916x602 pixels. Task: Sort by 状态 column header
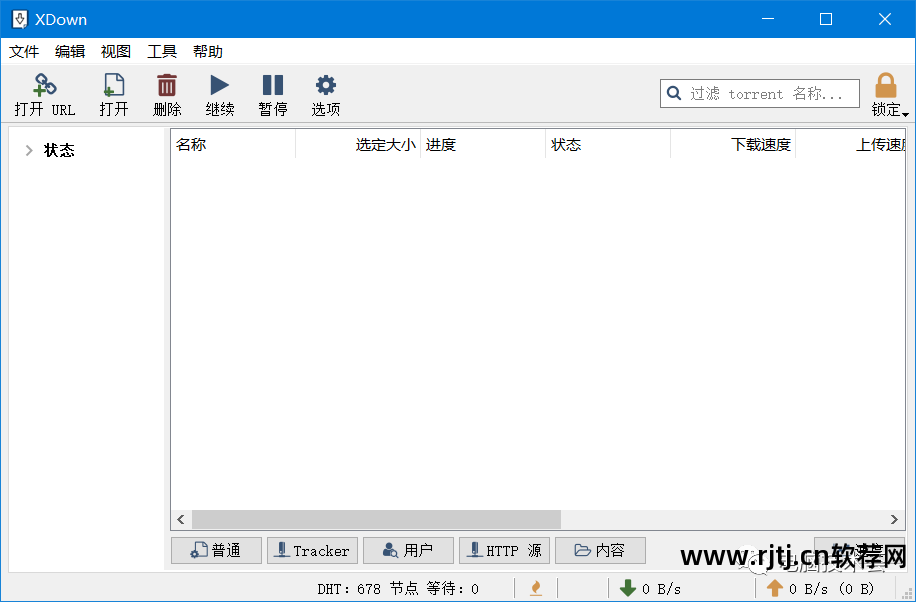(x=608, y=144)
